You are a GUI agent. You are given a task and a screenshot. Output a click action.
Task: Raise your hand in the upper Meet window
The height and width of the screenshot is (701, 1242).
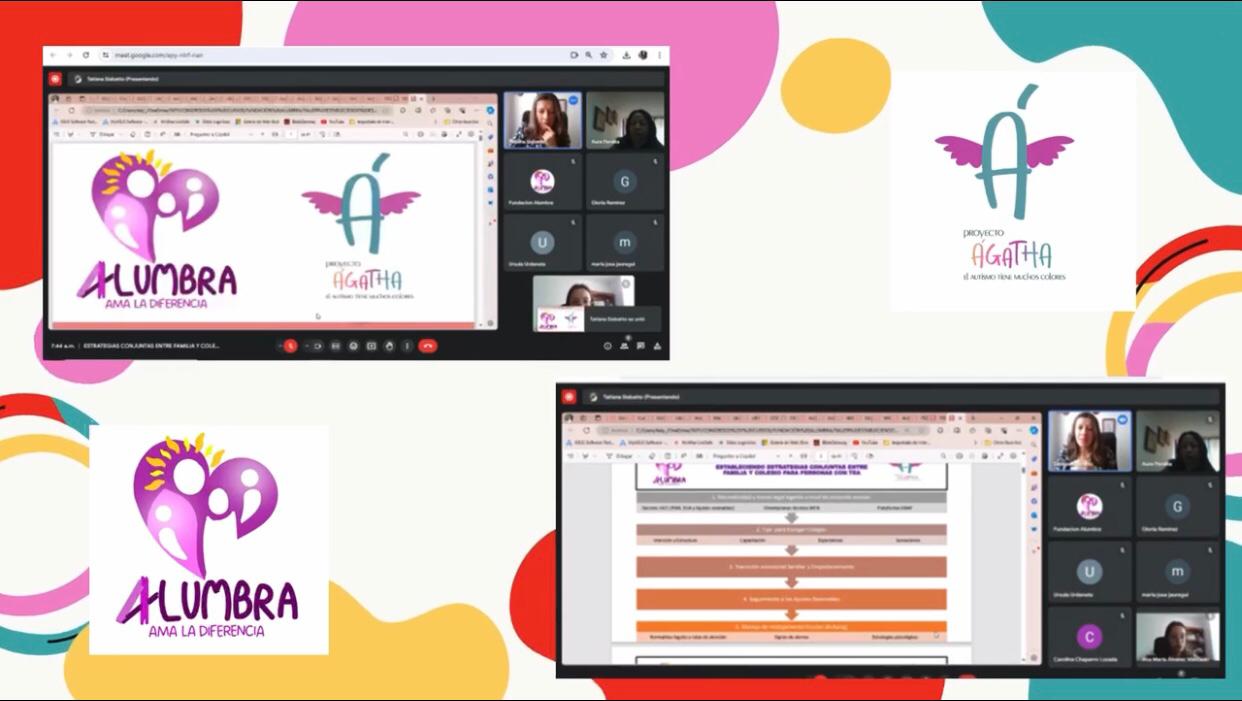[x=389, y=346]
